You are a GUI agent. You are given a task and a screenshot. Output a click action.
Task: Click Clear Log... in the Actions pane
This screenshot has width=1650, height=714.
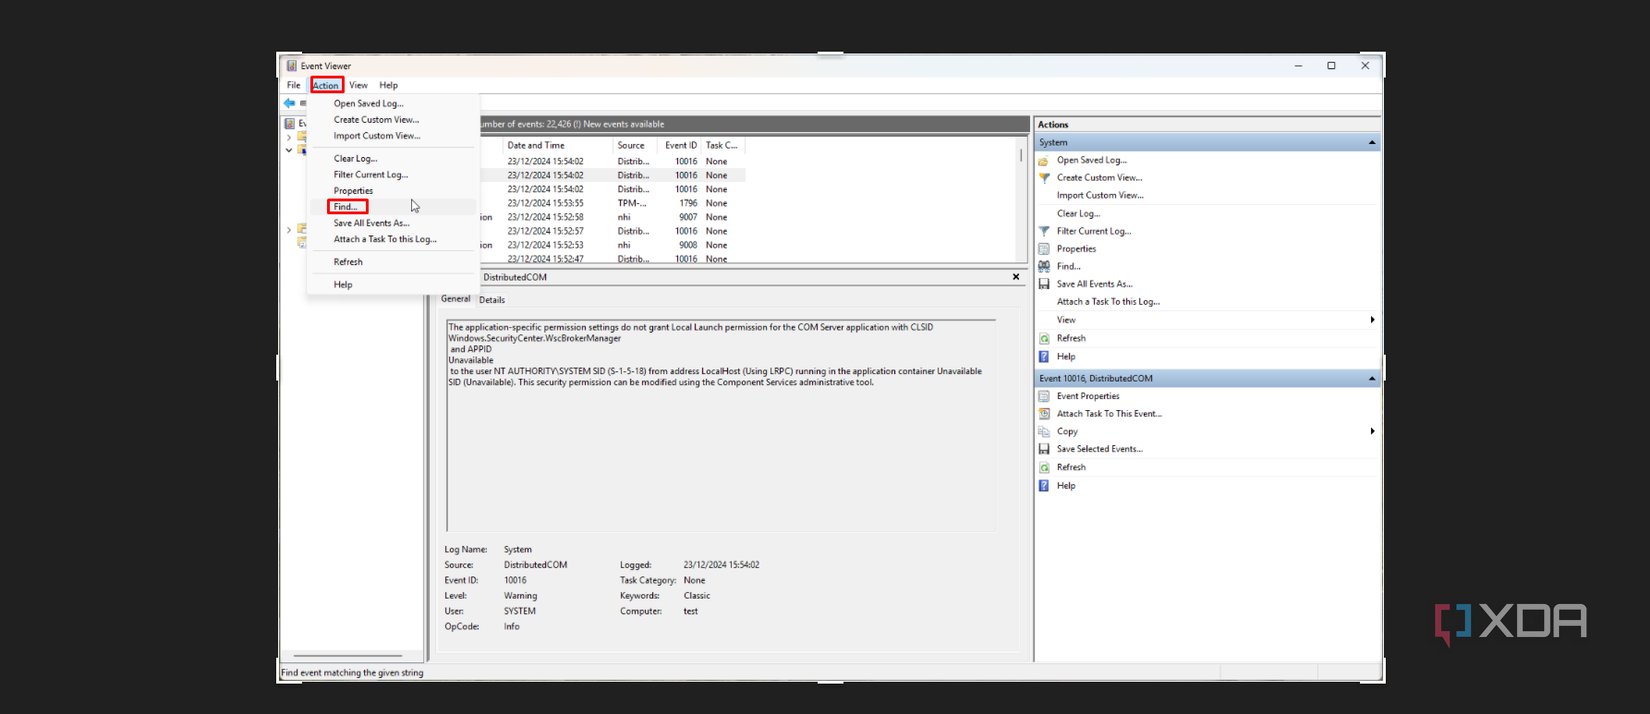(x=1078, y=214)
